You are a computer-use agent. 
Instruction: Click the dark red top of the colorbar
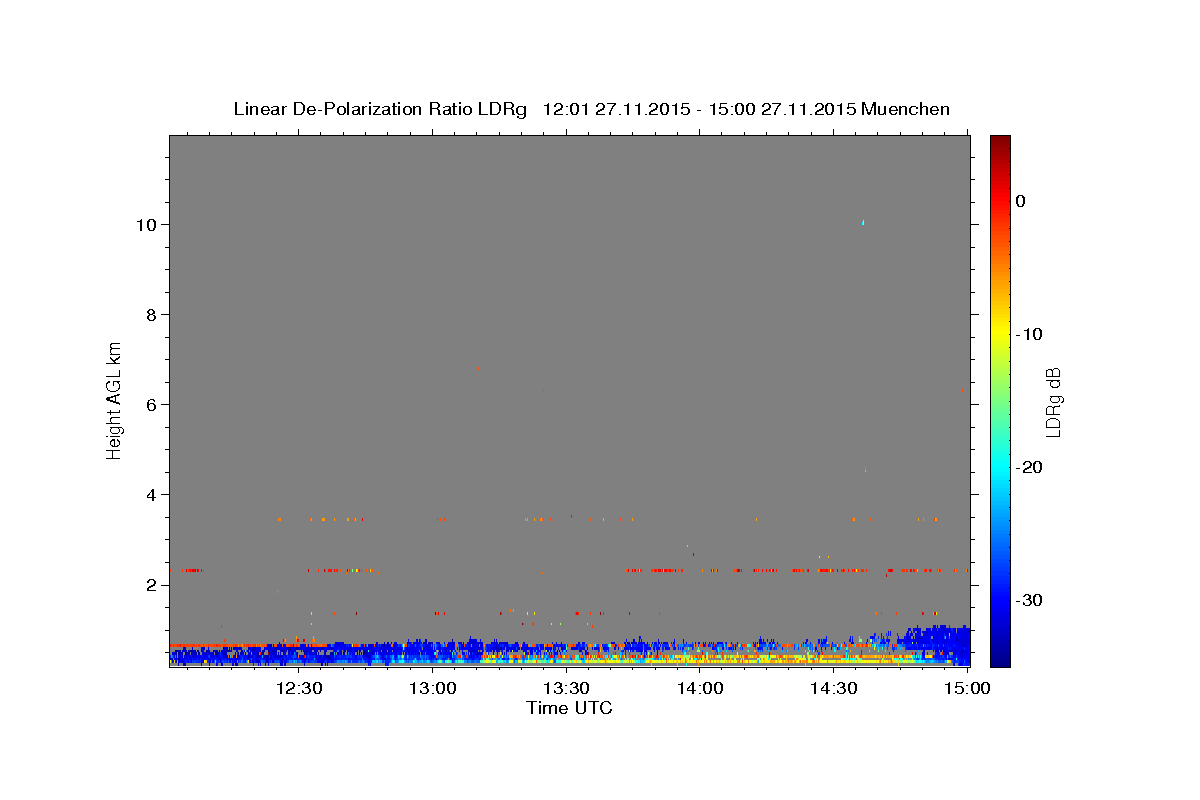click(1000, 142)
